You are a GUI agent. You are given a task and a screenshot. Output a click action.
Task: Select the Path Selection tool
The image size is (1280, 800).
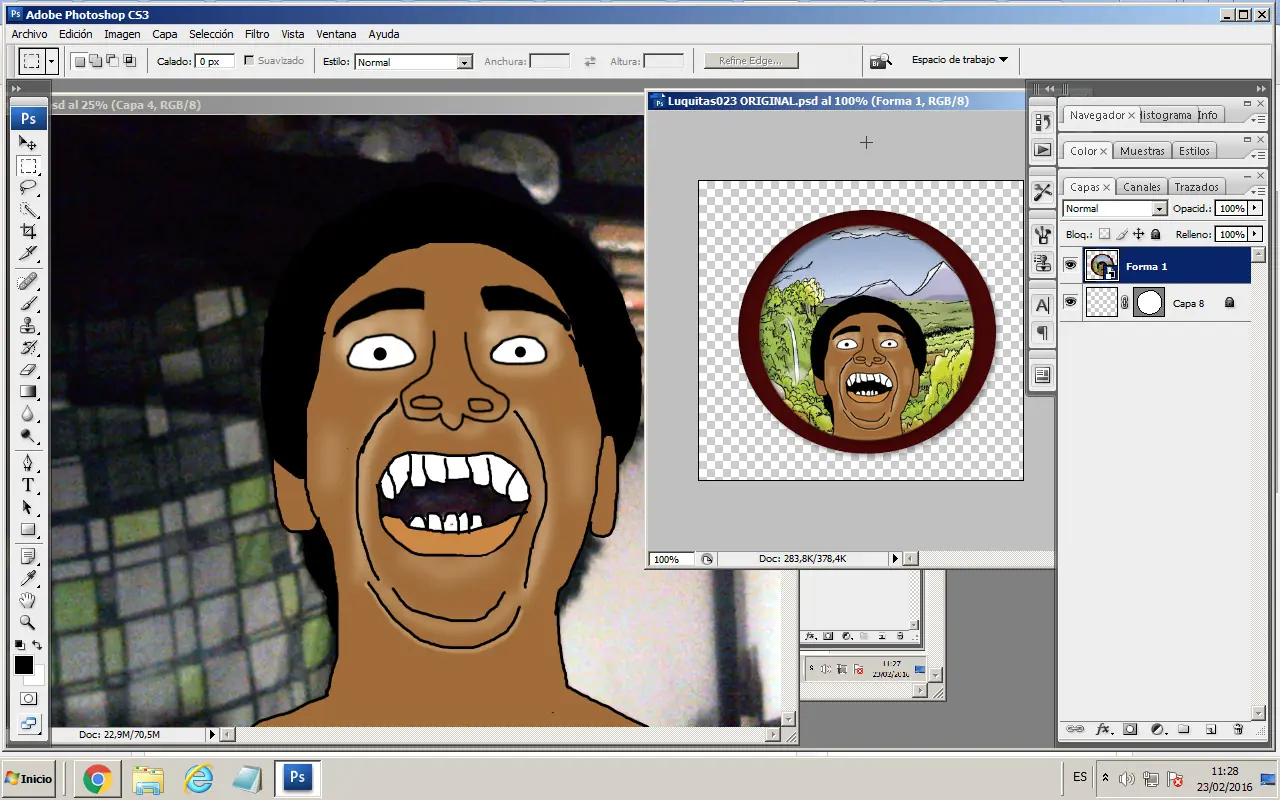pyautogui.click(x=28, y=507)
